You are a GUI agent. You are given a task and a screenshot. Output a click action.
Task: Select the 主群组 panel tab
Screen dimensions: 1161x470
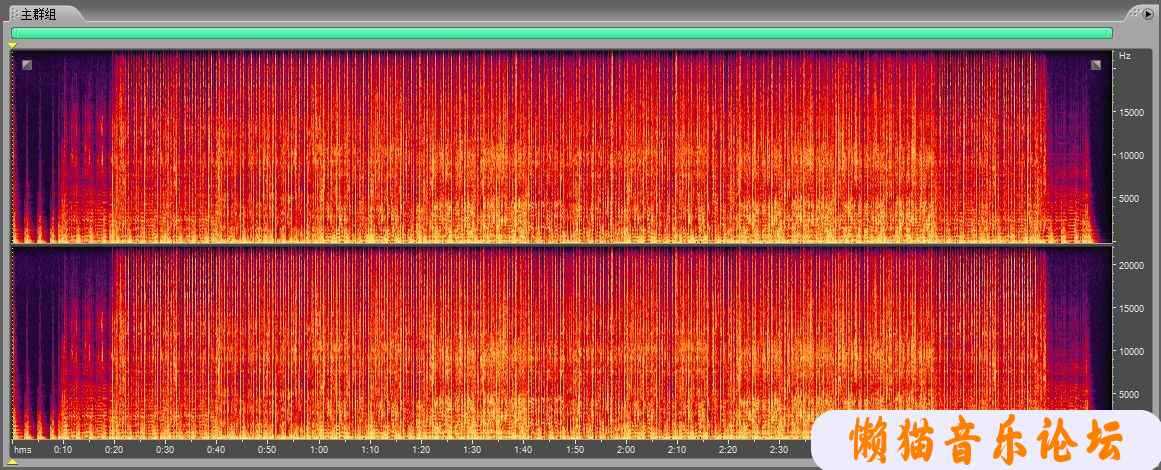tap(39, 14)
